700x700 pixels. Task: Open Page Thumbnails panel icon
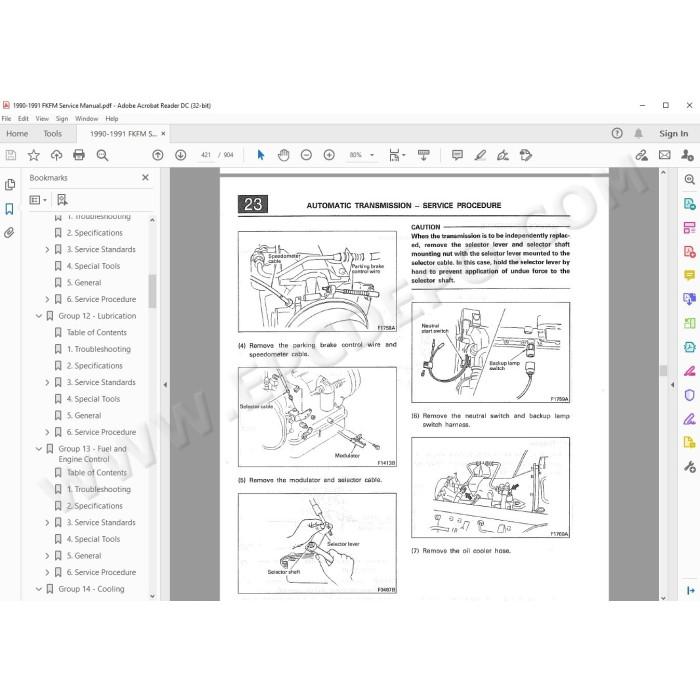9,184
